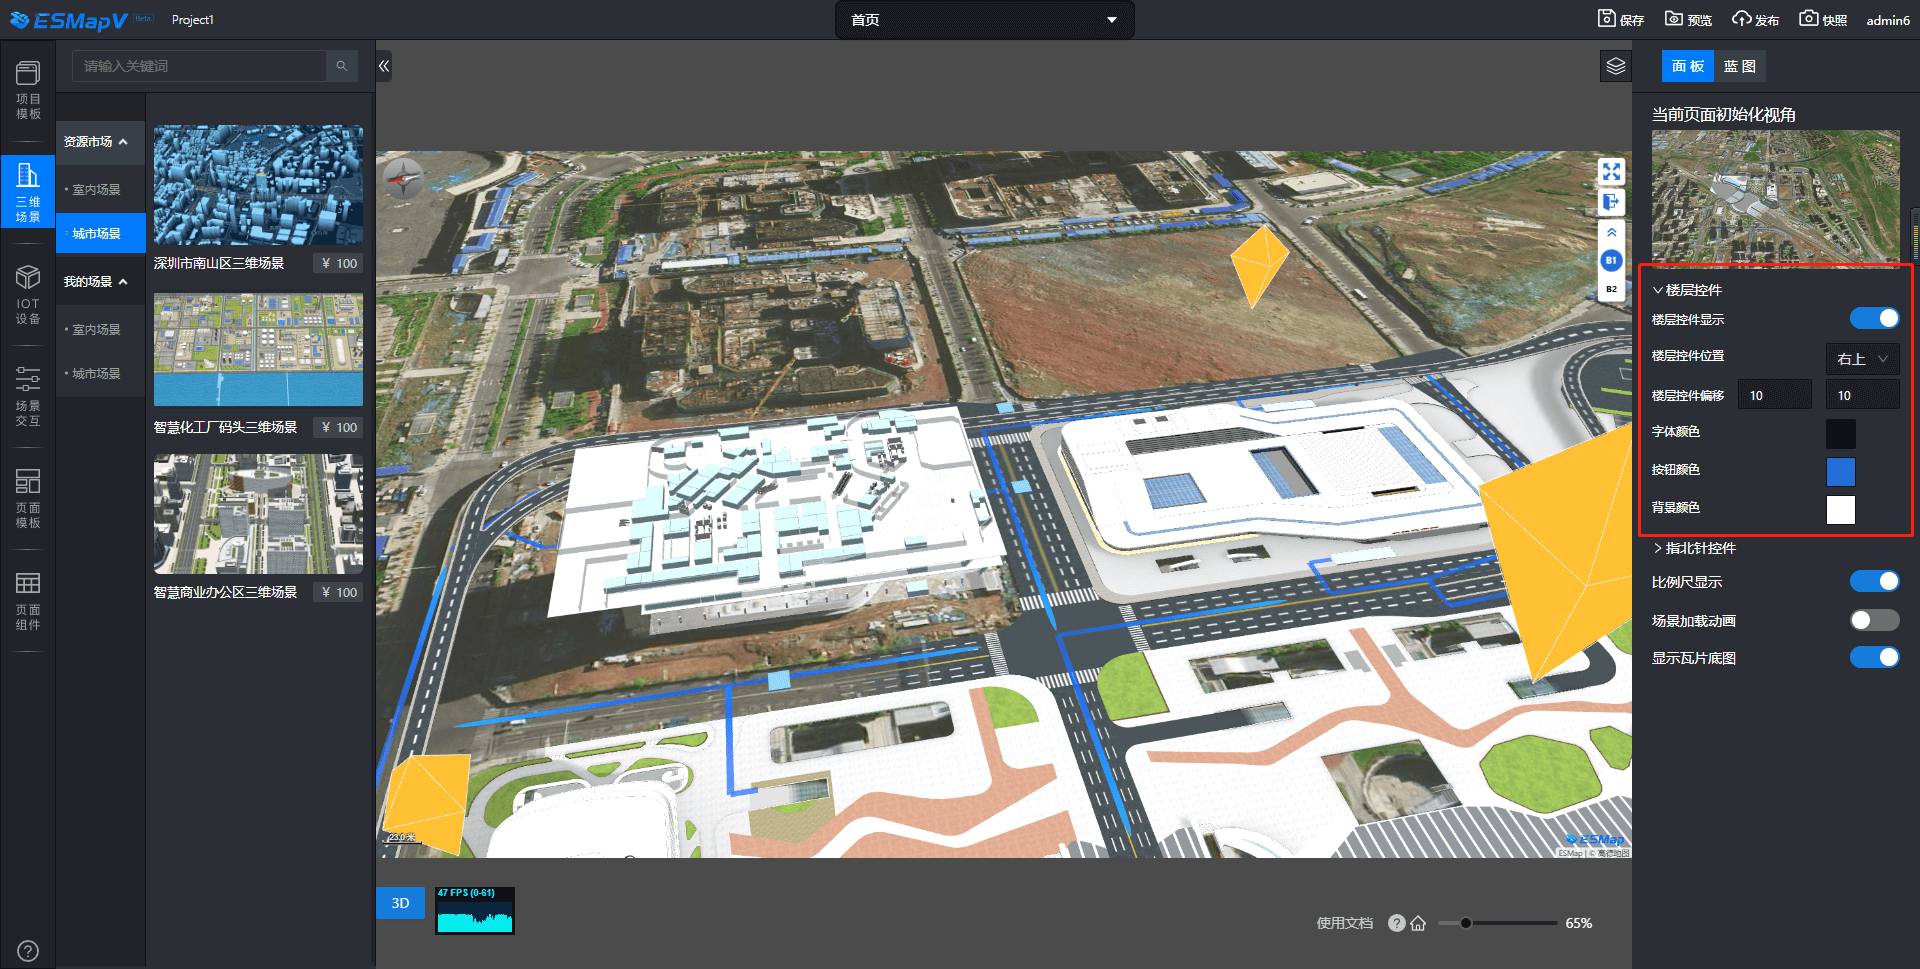Expand the 指北针控件 section
This screenshot has width=1920, height=969.
1694,548
